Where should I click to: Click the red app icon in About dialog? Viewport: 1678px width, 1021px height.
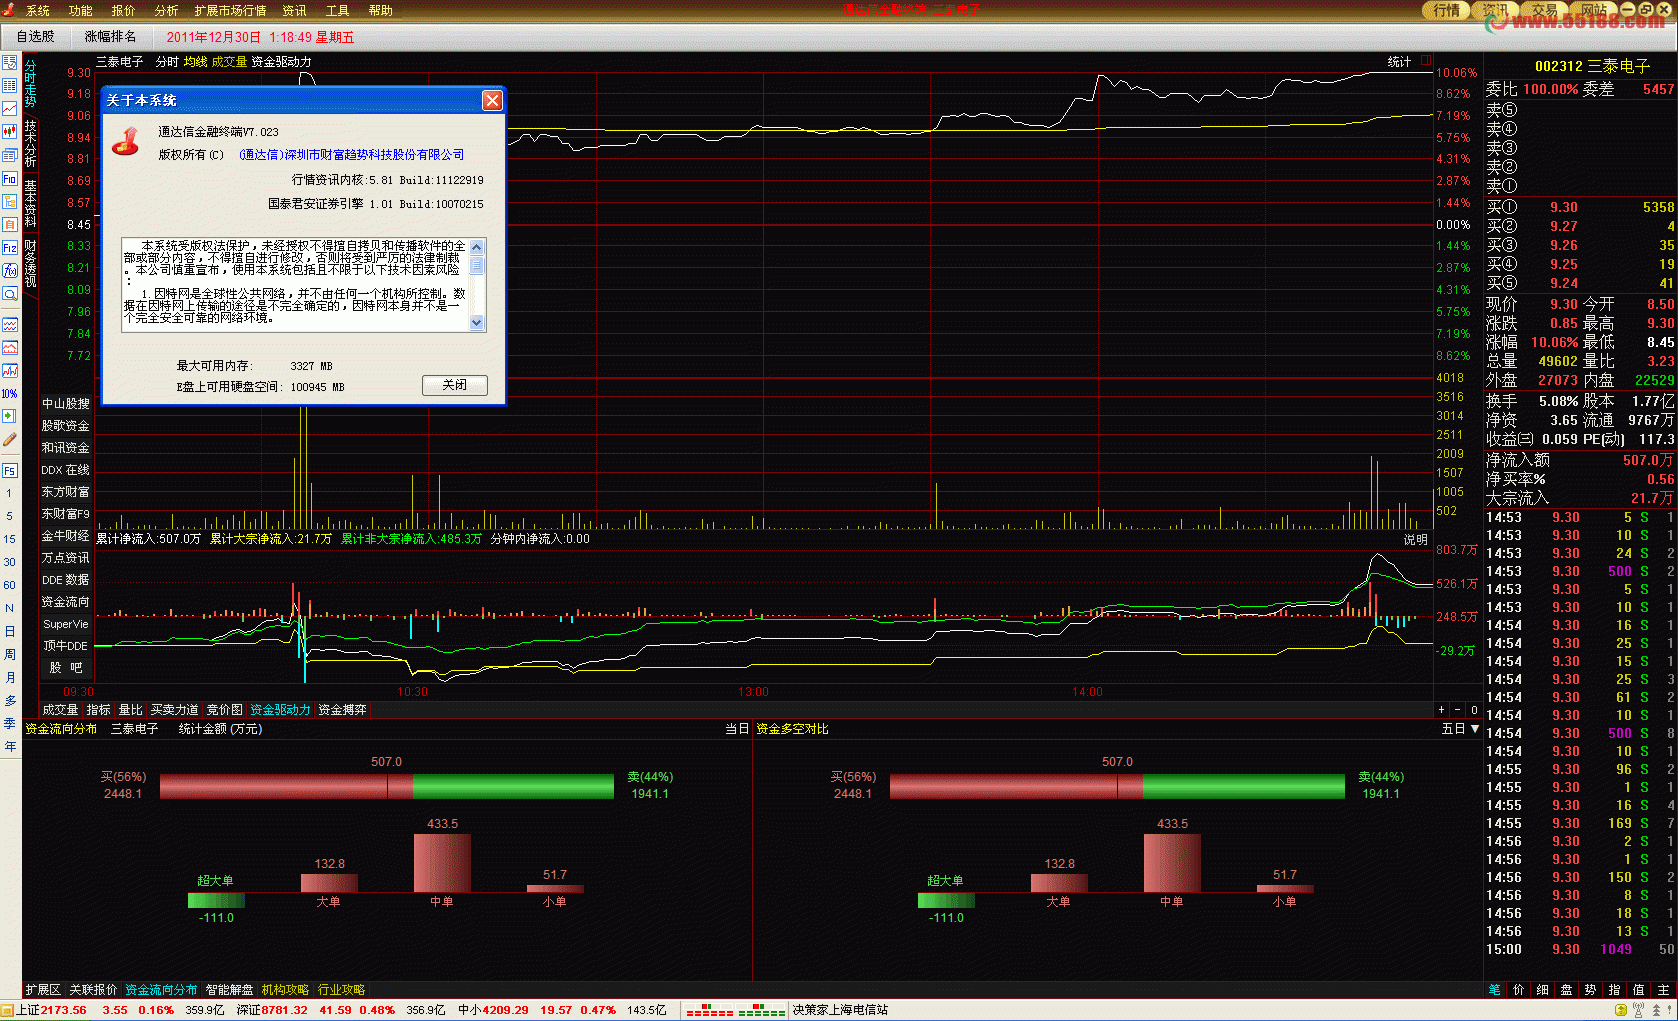pos(126,141)
